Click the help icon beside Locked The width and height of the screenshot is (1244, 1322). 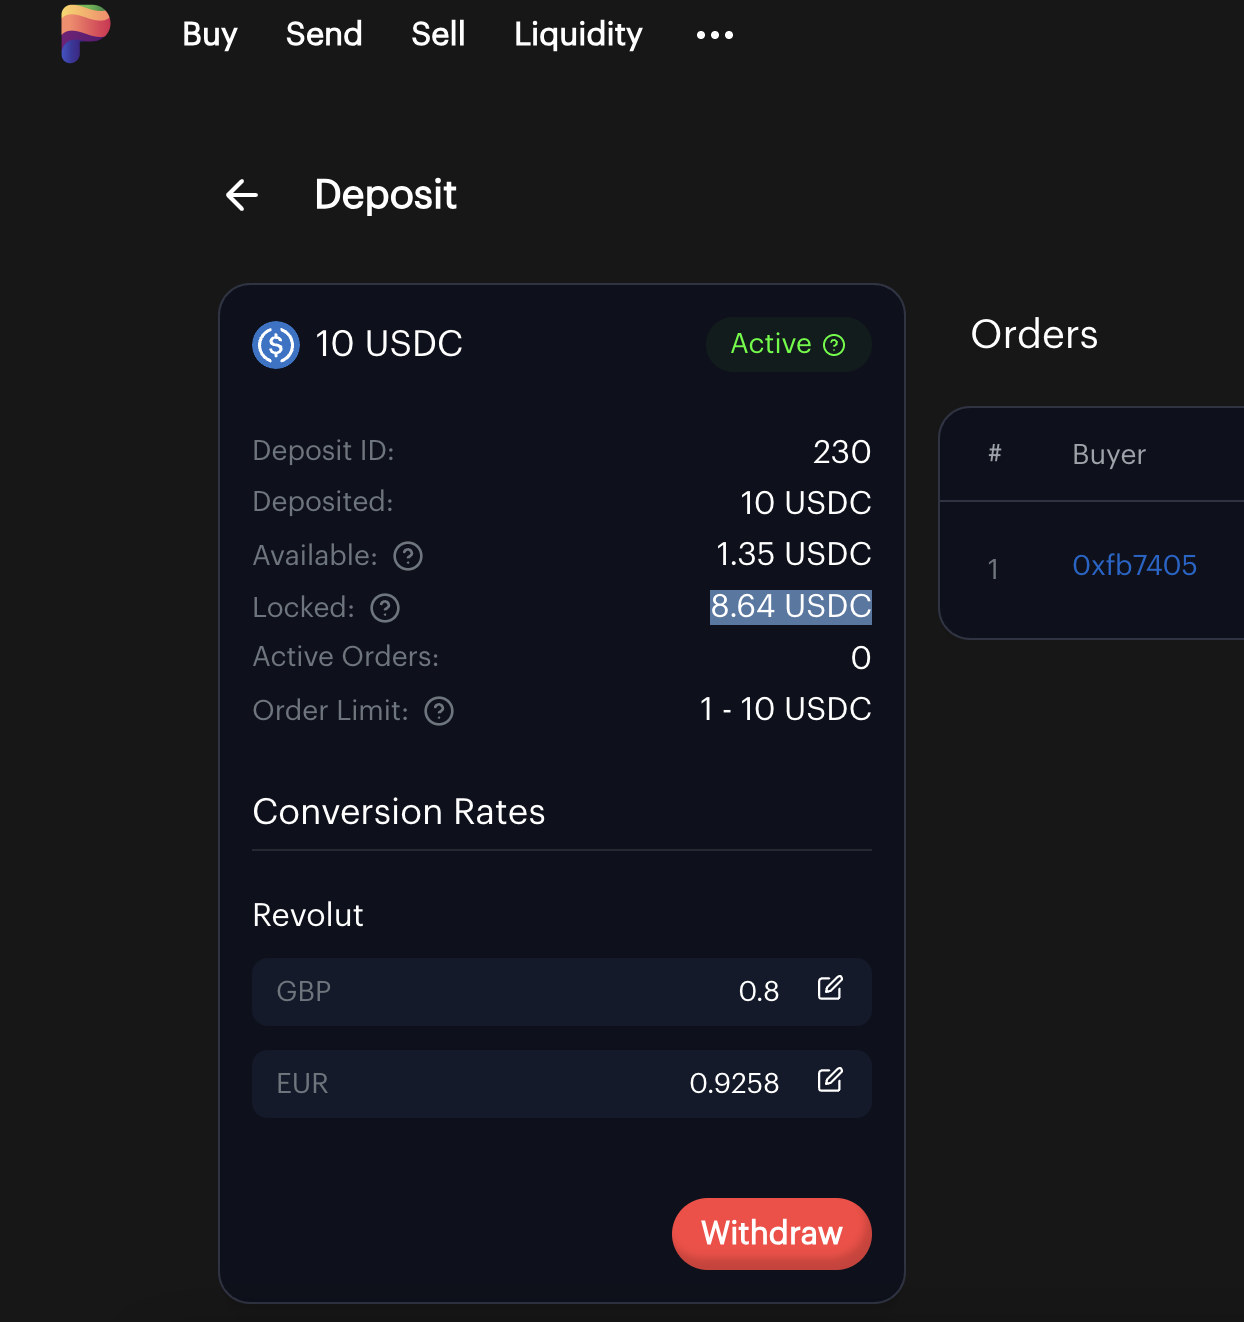(x=385, y=608)
